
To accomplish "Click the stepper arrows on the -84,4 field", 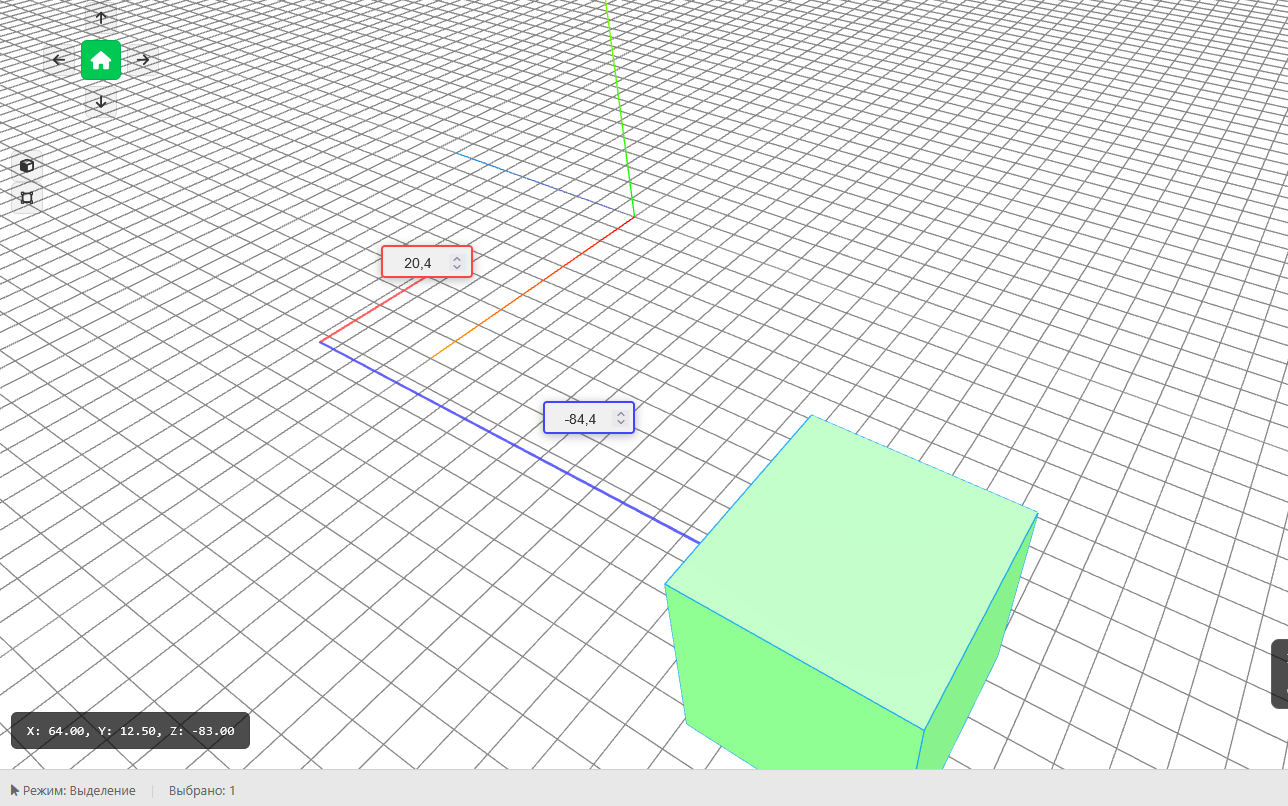I will pyautogui.click(x=620, y=419).
